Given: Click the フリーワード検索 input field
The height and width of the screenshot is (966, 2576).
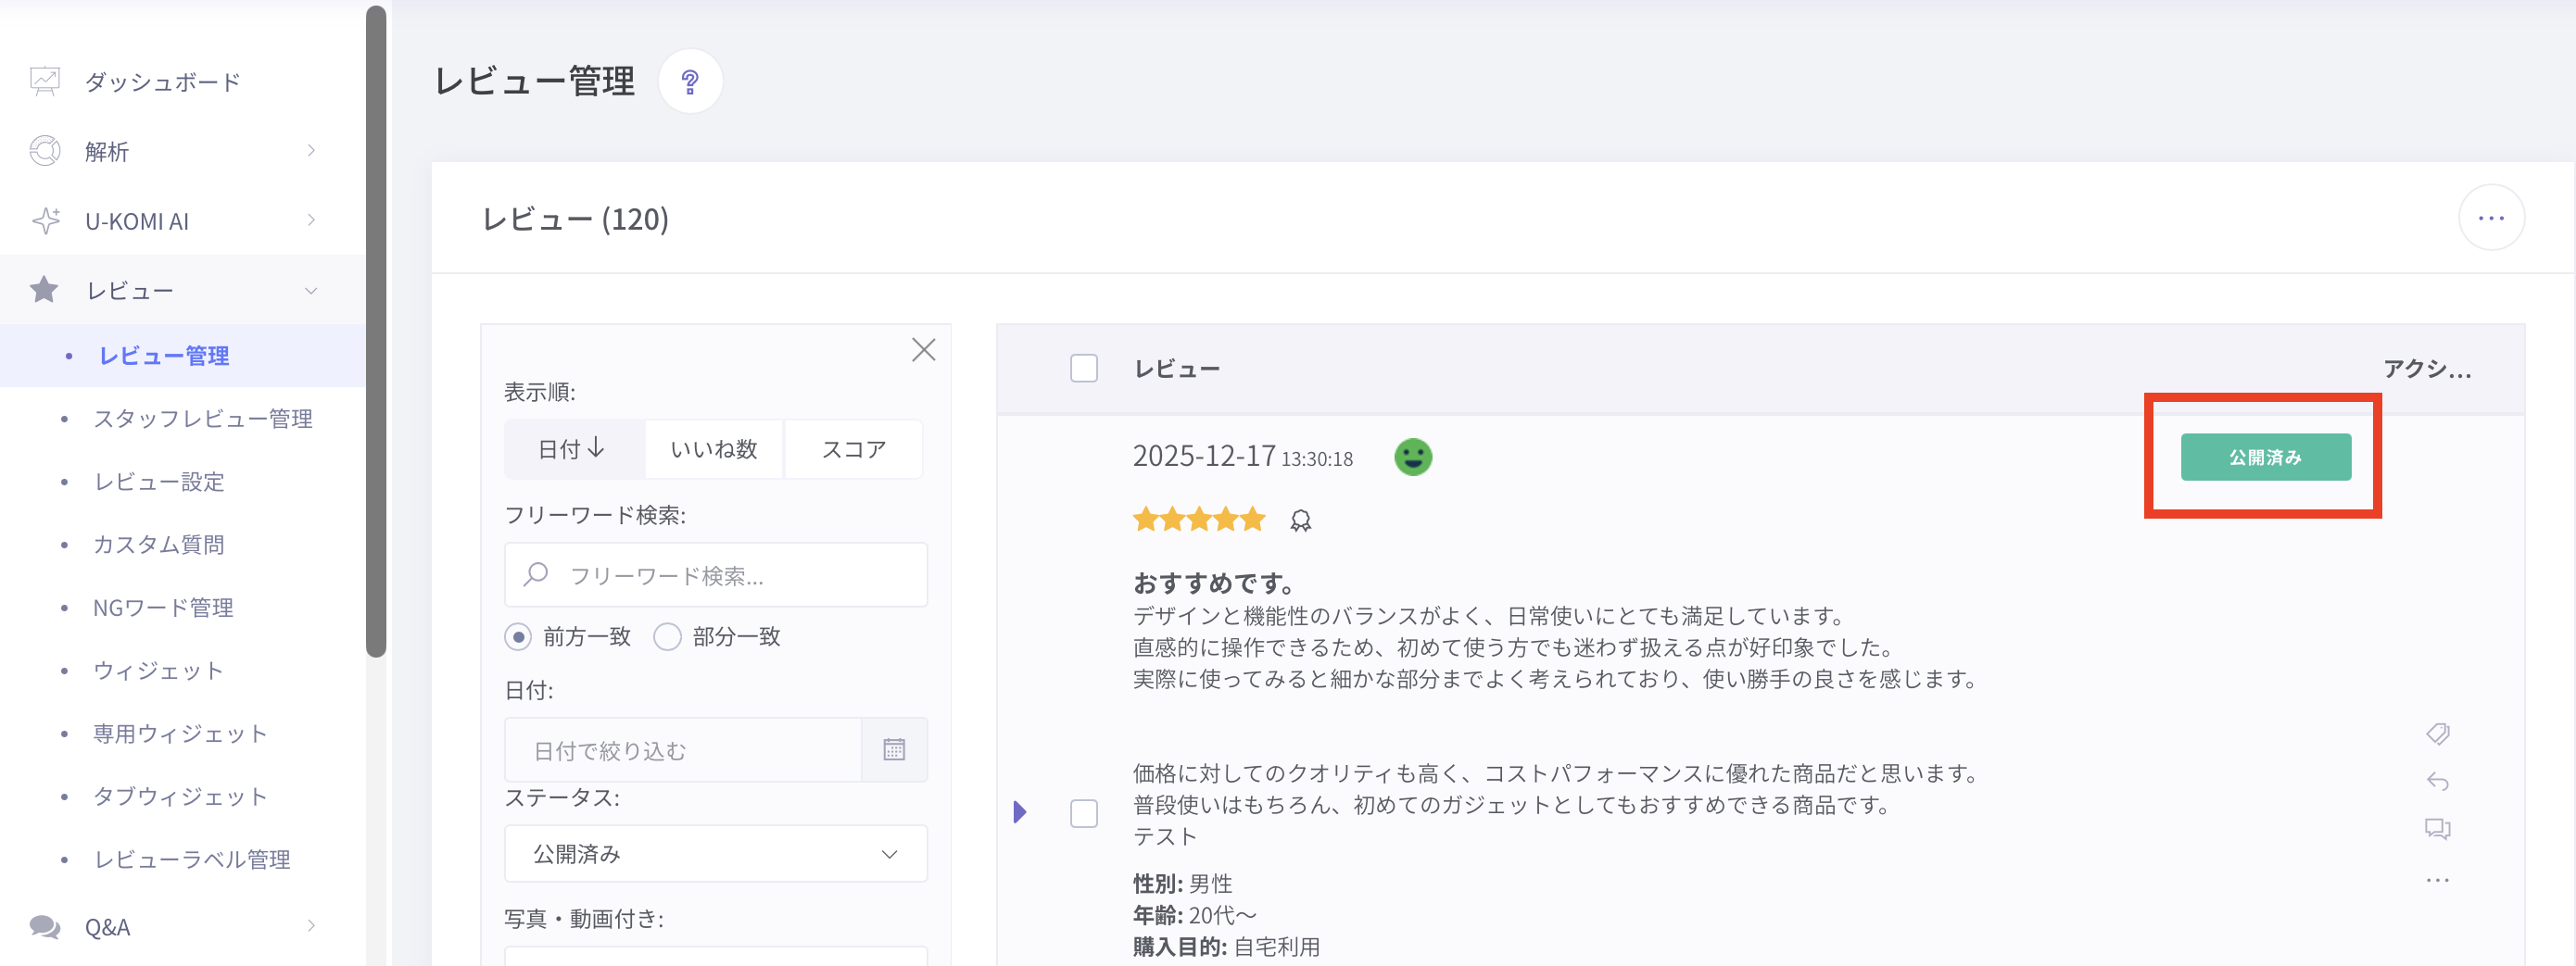Looking at the screenshot, I should pyautogui.click(x=716, y=575).
